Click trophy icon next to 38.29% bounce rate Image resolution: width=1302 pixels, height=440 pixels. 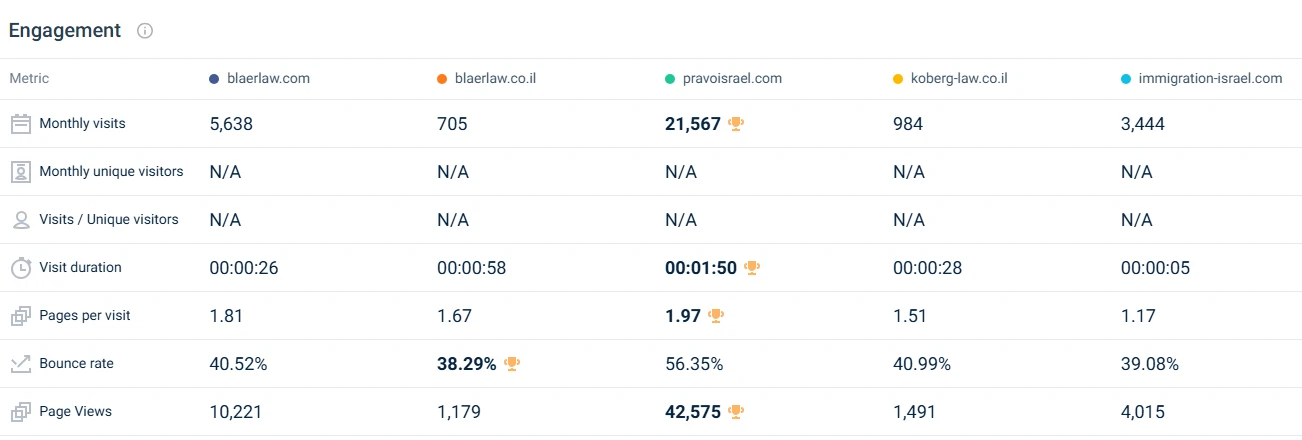512,364
